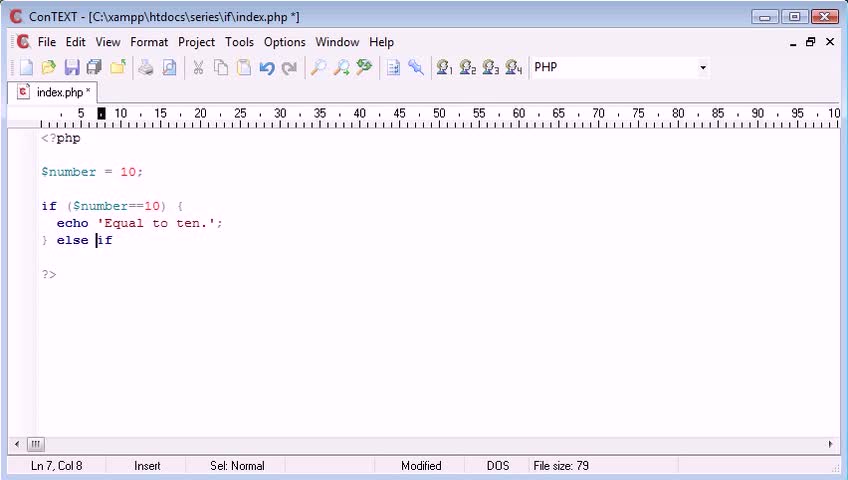Viewport: 848px width, 480px height.
Task: Run user command 4 icon
Action: click(513, 68)
